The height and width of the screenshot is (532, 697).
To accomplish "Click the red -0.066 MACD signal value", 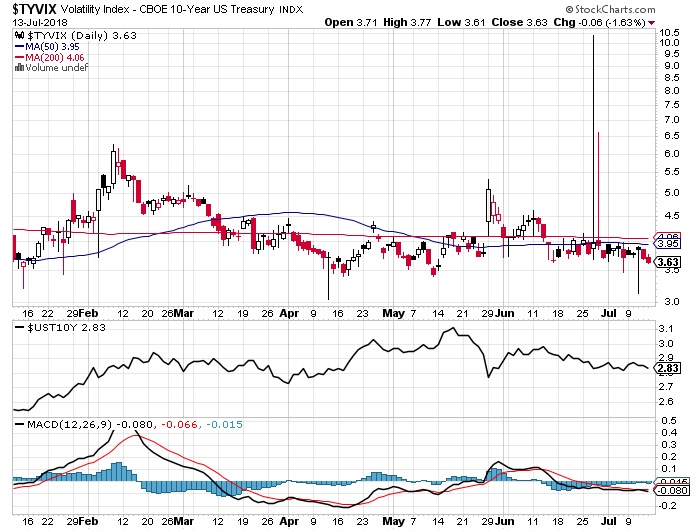I will [179, 424].
